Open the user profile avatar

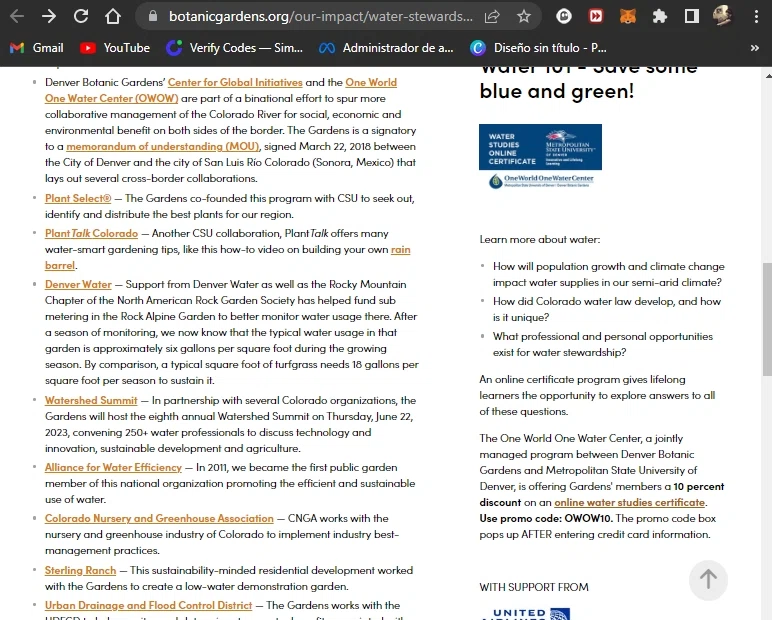722,15
